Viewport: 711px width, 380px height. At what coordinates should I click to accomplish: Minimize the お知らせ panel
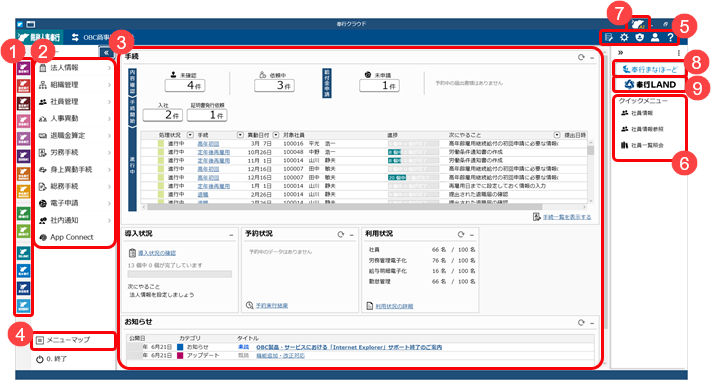[592, 323]
